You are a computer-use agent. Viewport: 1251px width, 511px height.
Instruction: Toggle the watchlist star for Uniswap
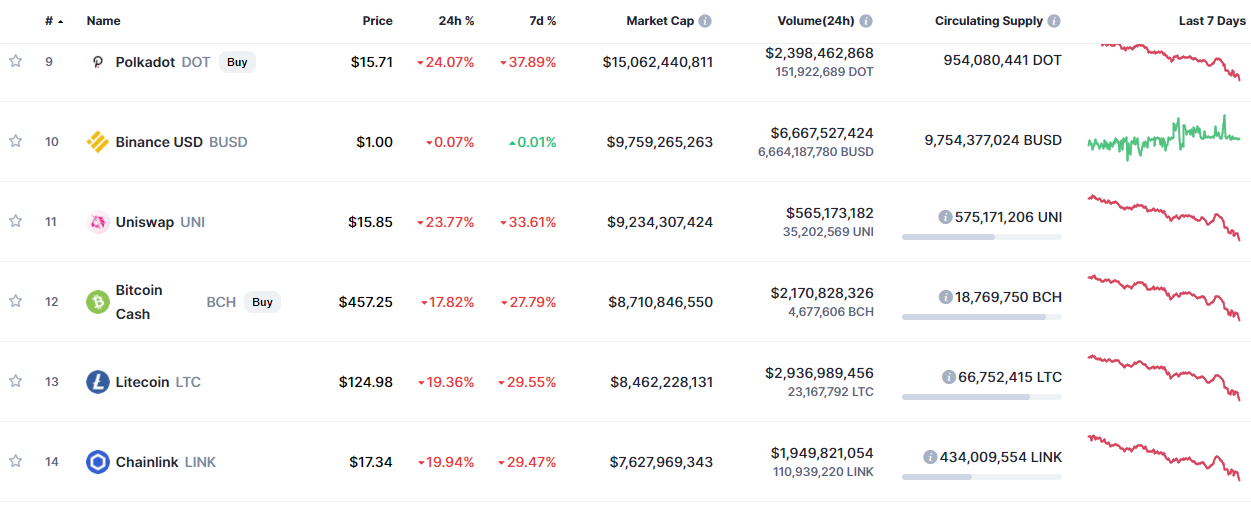click(x=15, y=221)
